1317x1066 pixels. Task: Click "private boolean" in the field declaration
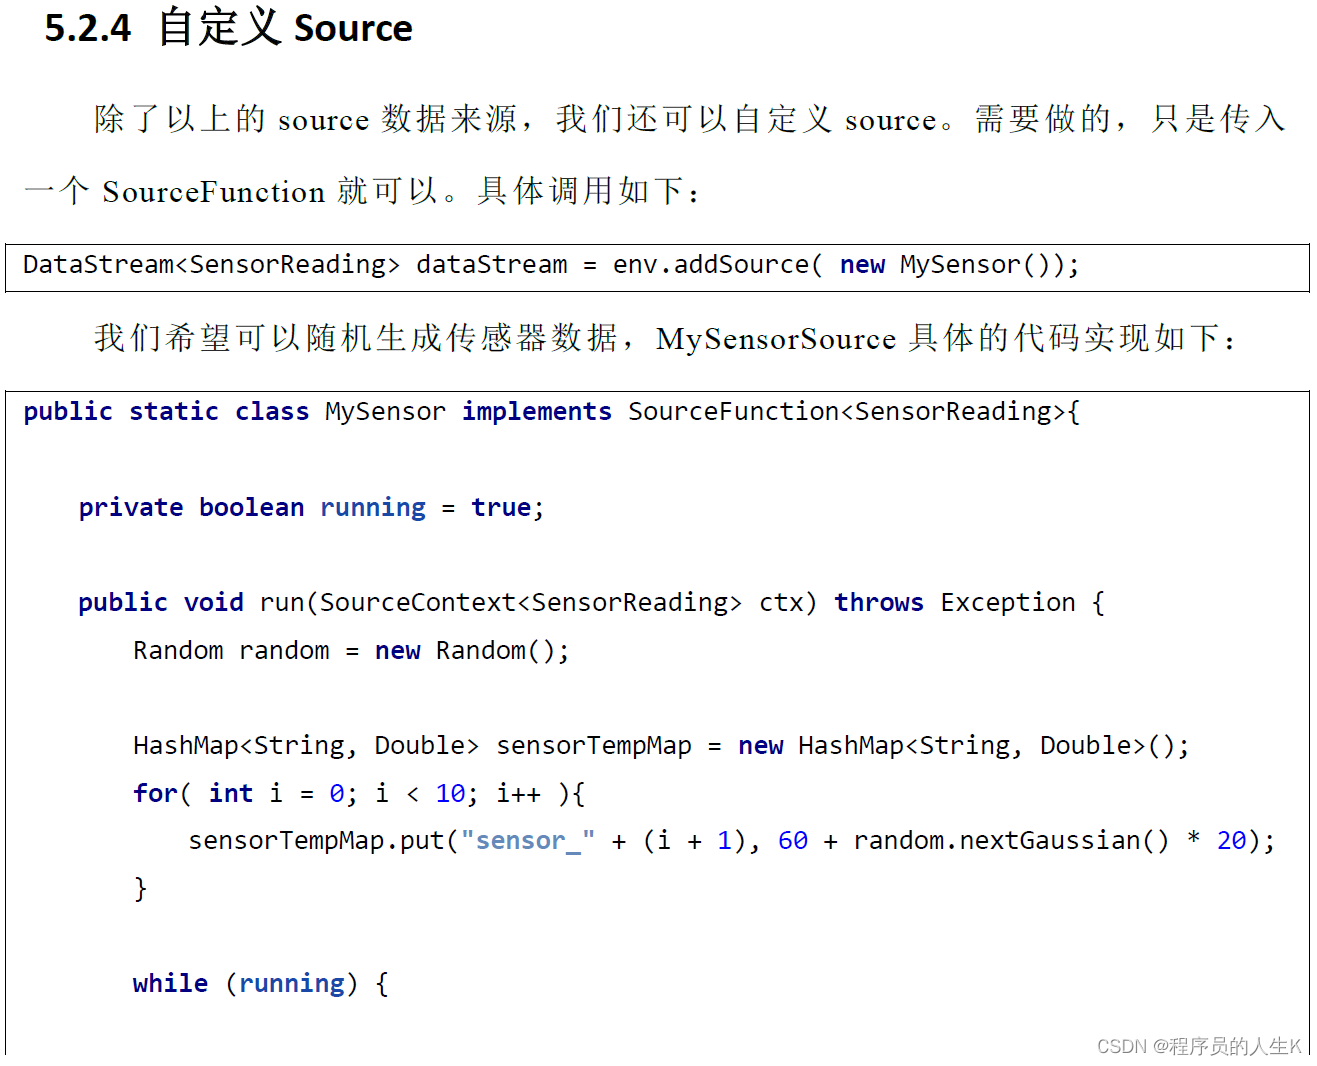point(191,508)
